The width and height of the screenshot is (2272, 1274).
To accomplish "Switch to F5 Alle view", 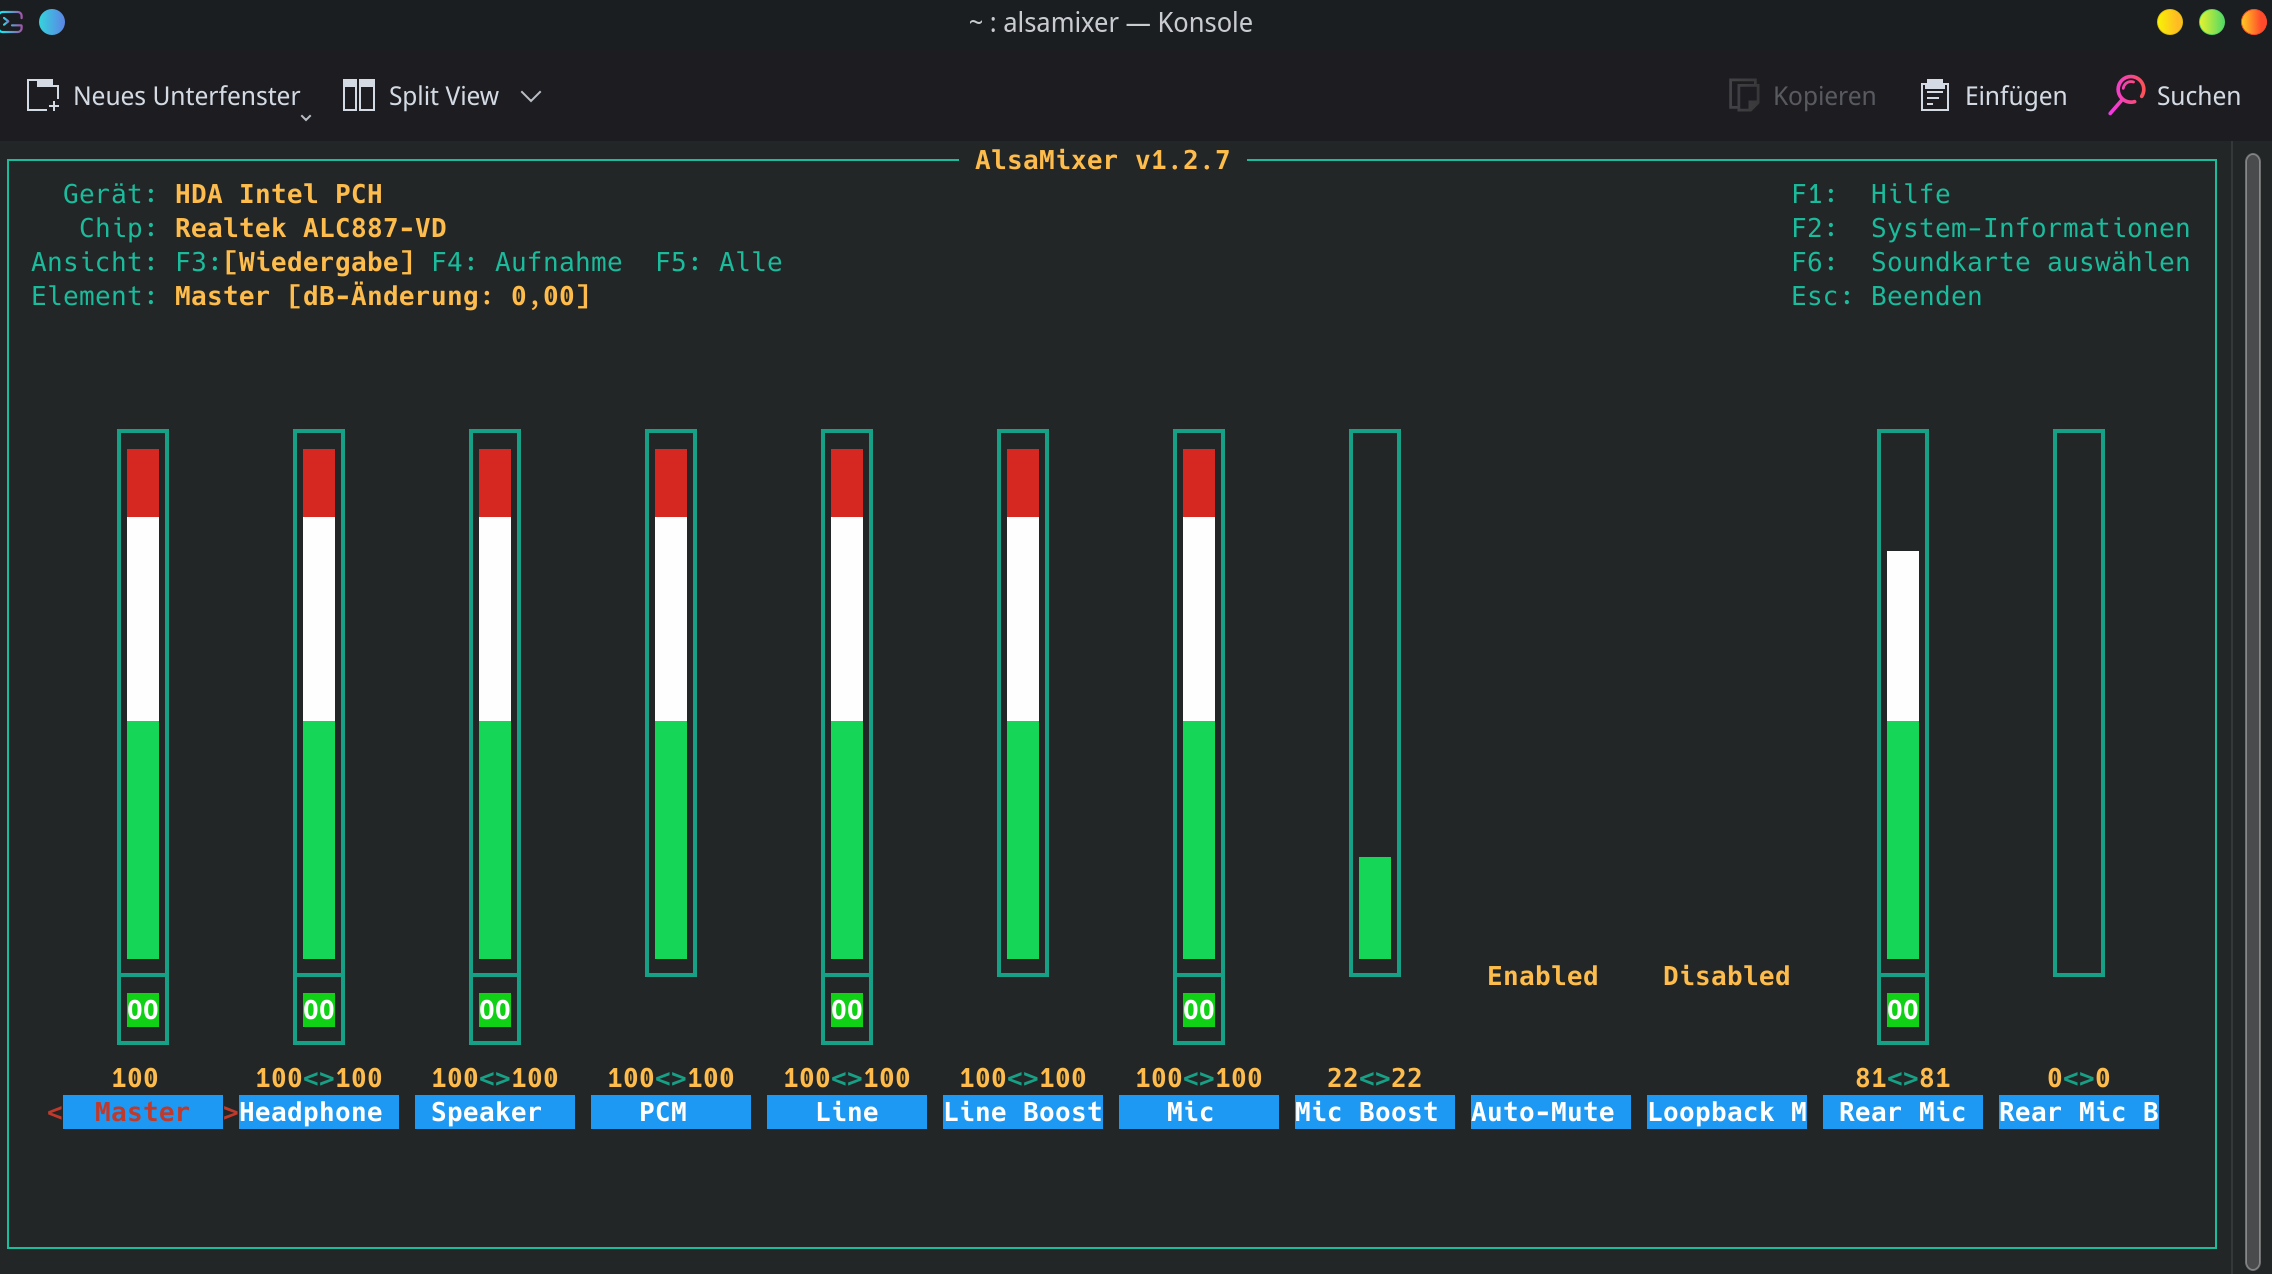I will (719, 262).
